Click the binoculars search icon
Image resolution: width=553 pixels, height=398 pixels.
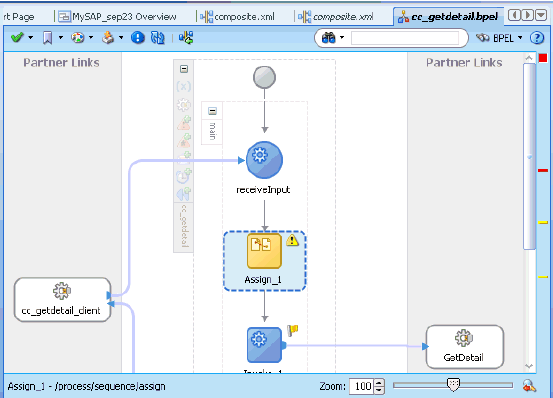328,37
